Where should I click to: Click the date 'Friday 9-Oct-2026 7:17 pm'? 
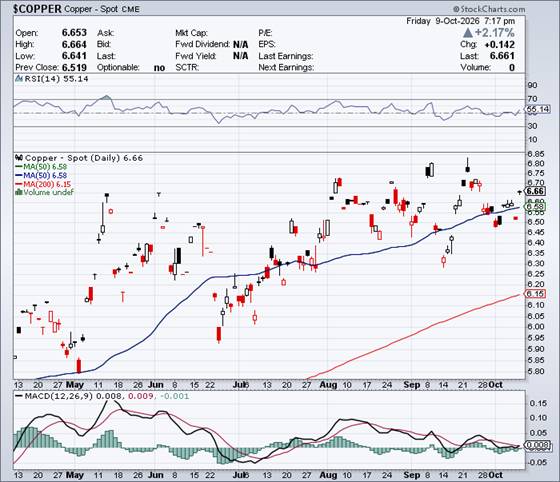(x=461, y=21)
